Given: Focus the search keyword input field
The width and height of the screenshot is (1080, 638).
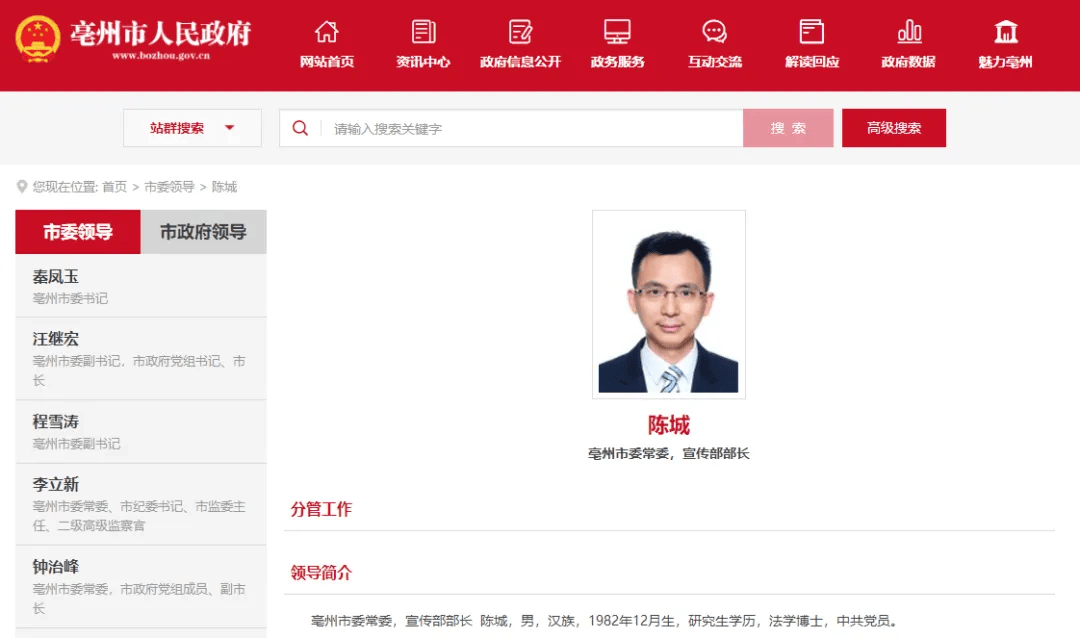Looking at the screenshot, I should point(532,128).
